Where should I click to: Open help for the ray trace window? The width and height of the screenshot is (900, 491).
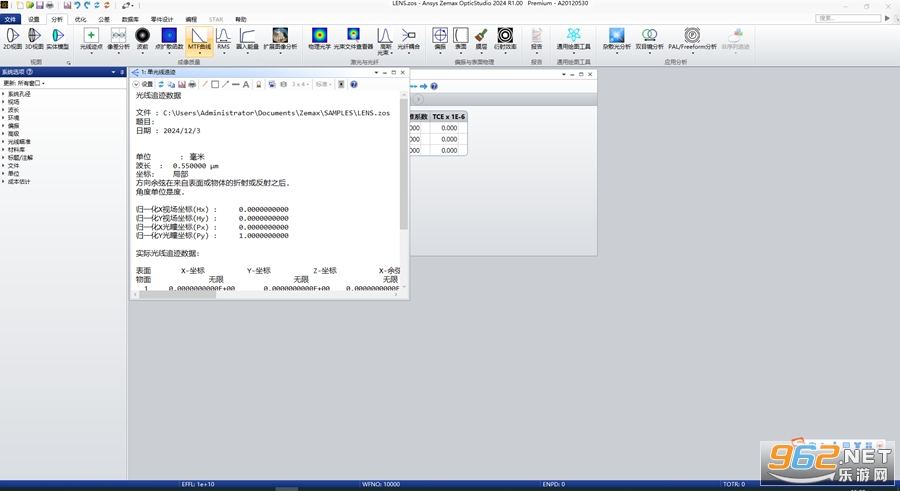coord(354,84)
